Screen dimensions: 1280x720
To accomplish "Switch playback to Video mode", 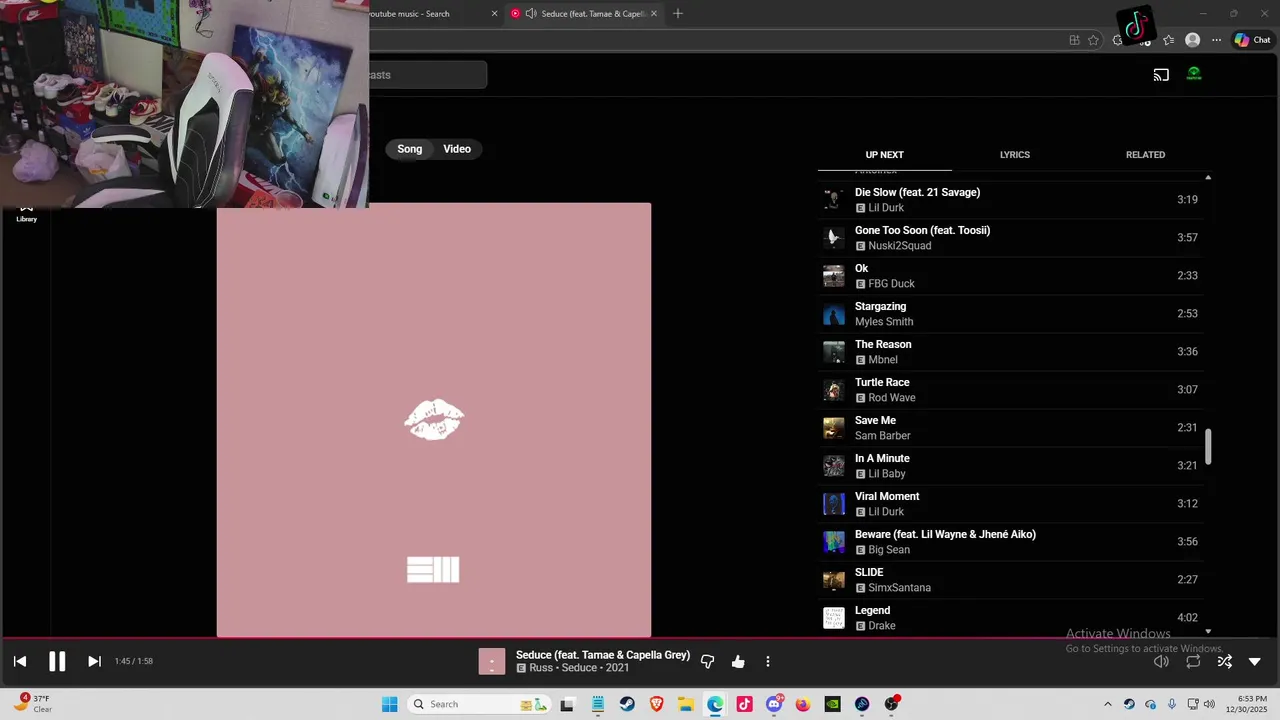I will [x=457, y=149].
